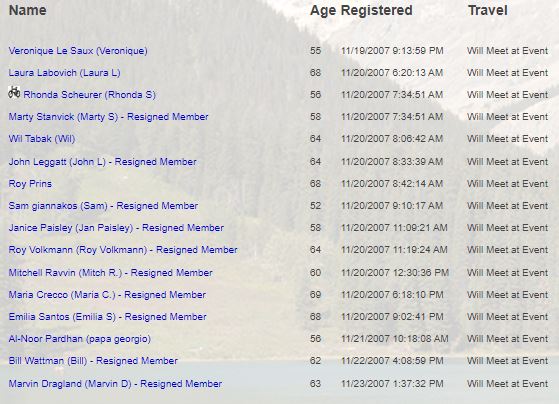Open Veronique Le Saux's profile link

point(78,51)
